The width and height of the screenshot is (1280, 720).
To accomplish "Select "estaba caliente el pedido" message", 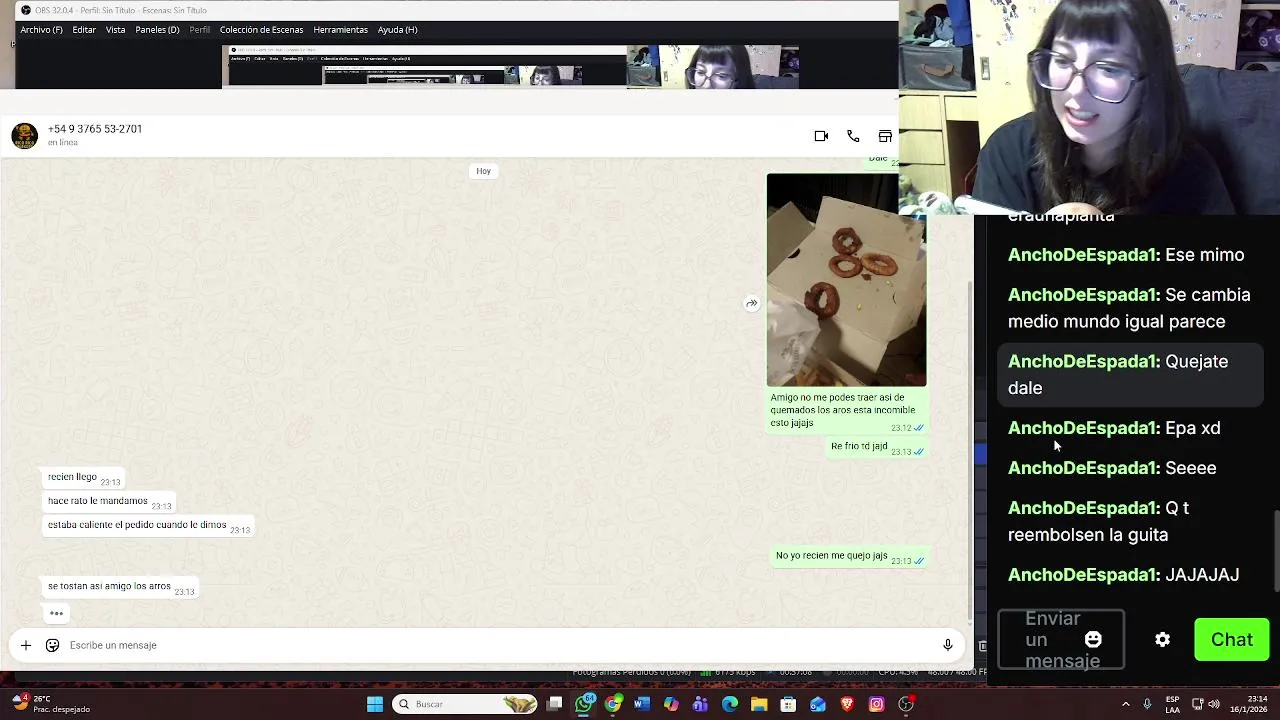I will 148,526.
